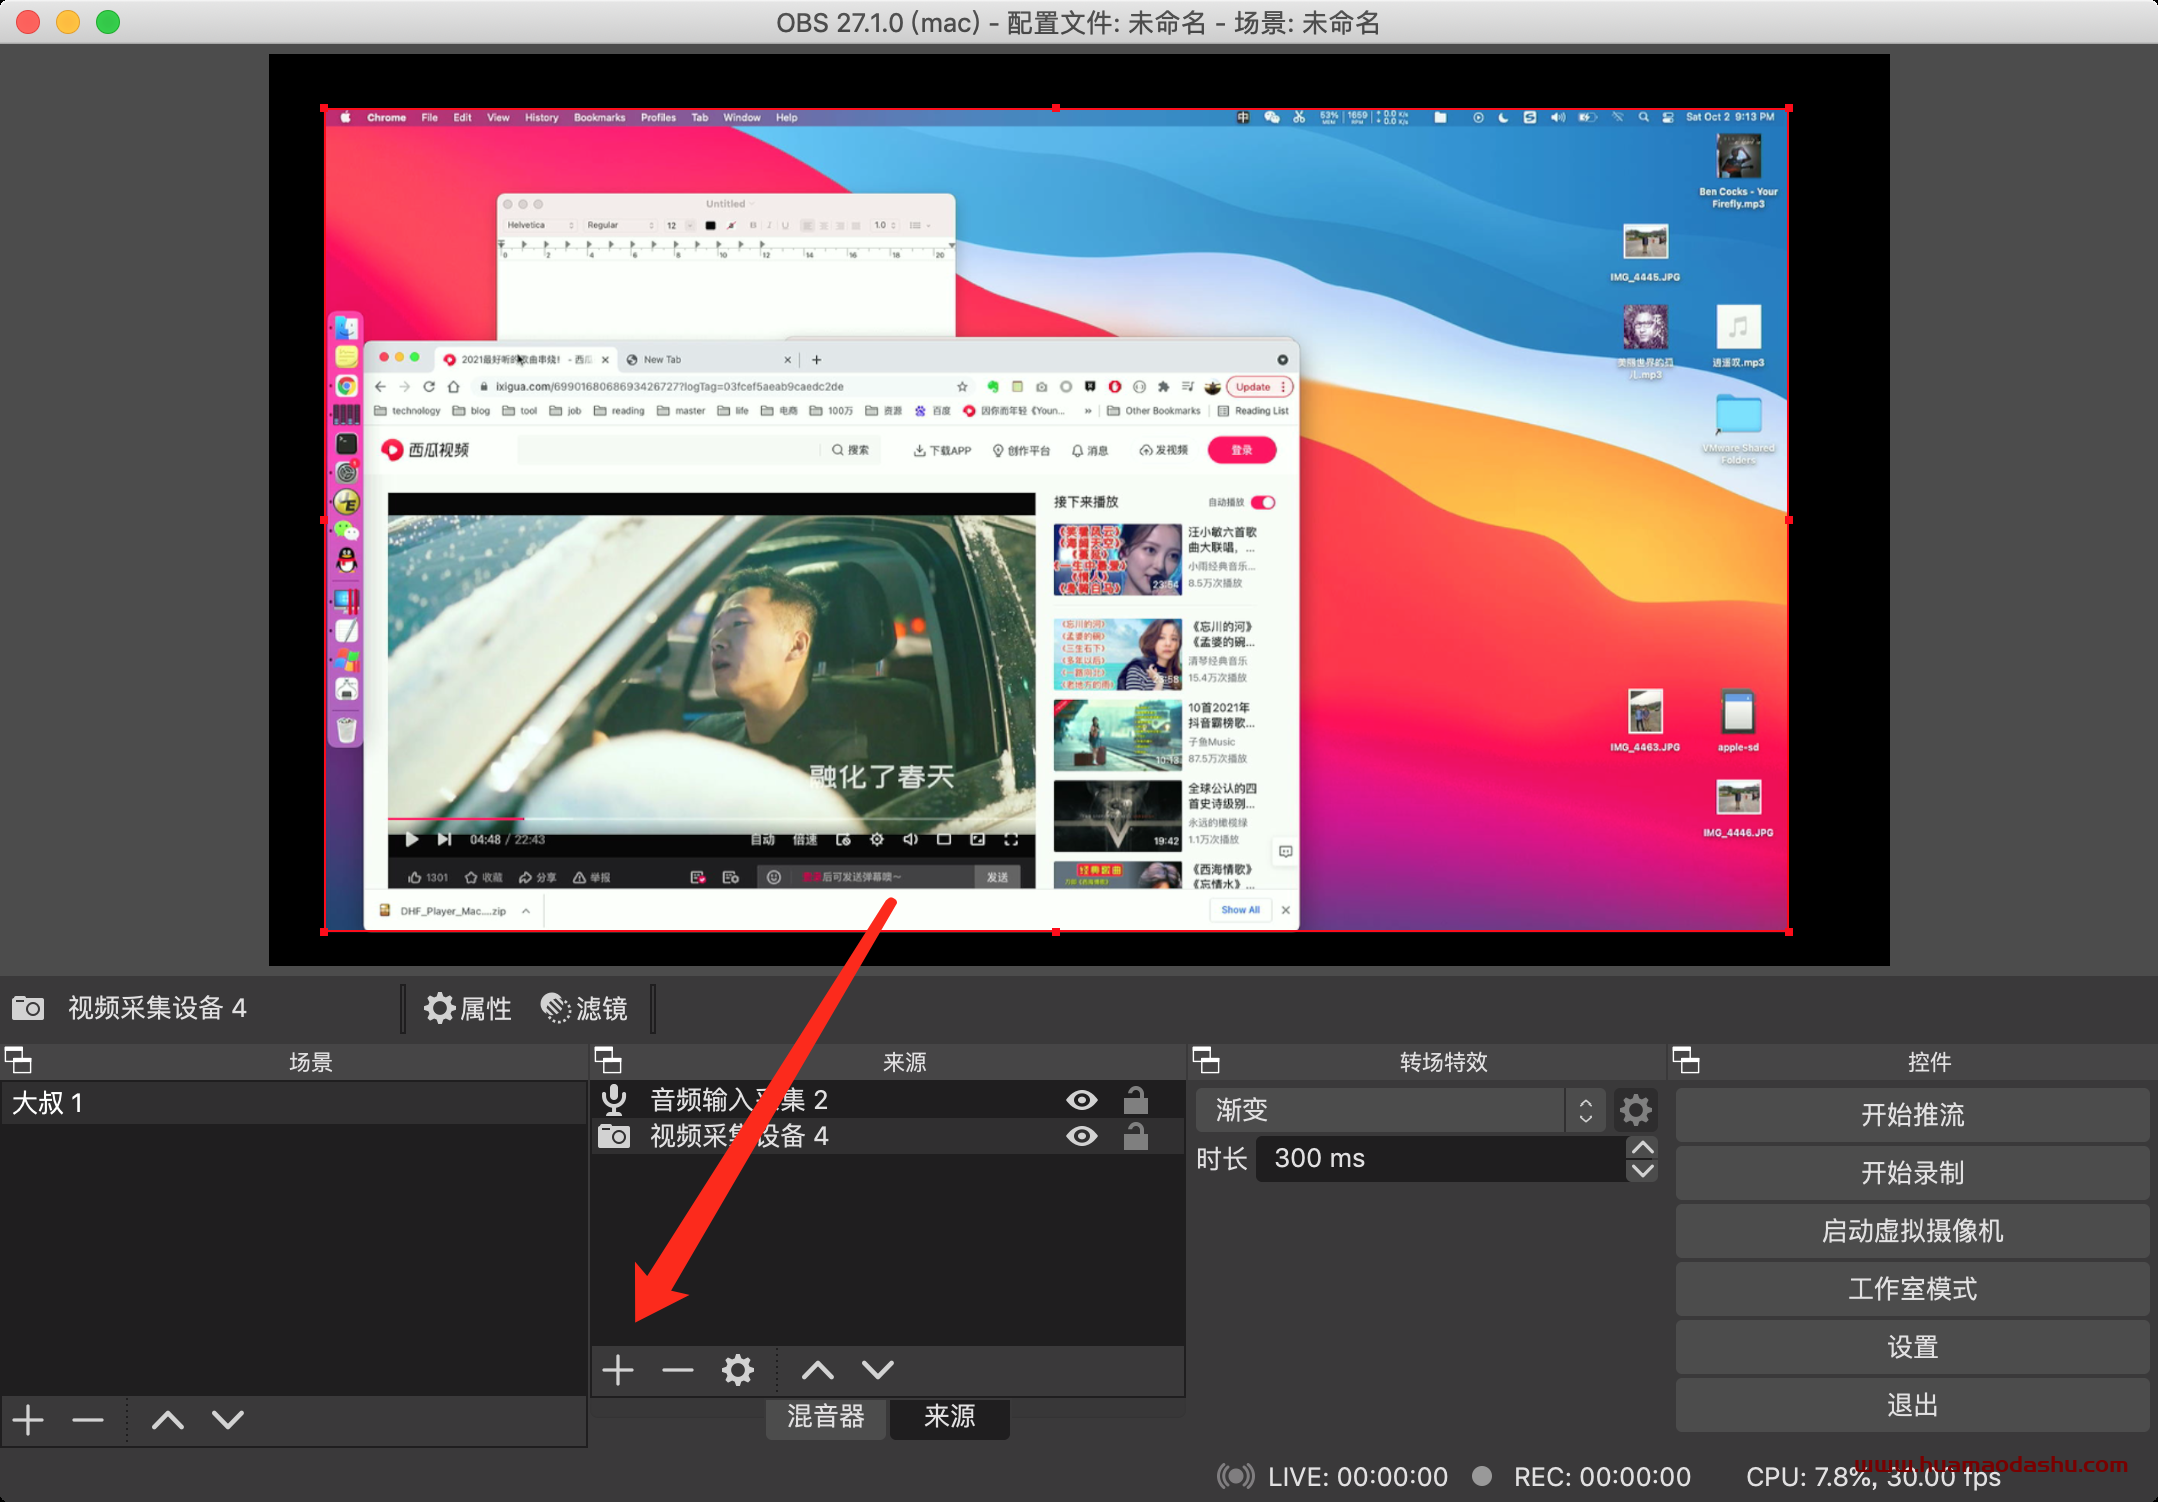
Task: Click the 滤镜 filters button
Action: pyautogui.click(x=584, y=1008)
